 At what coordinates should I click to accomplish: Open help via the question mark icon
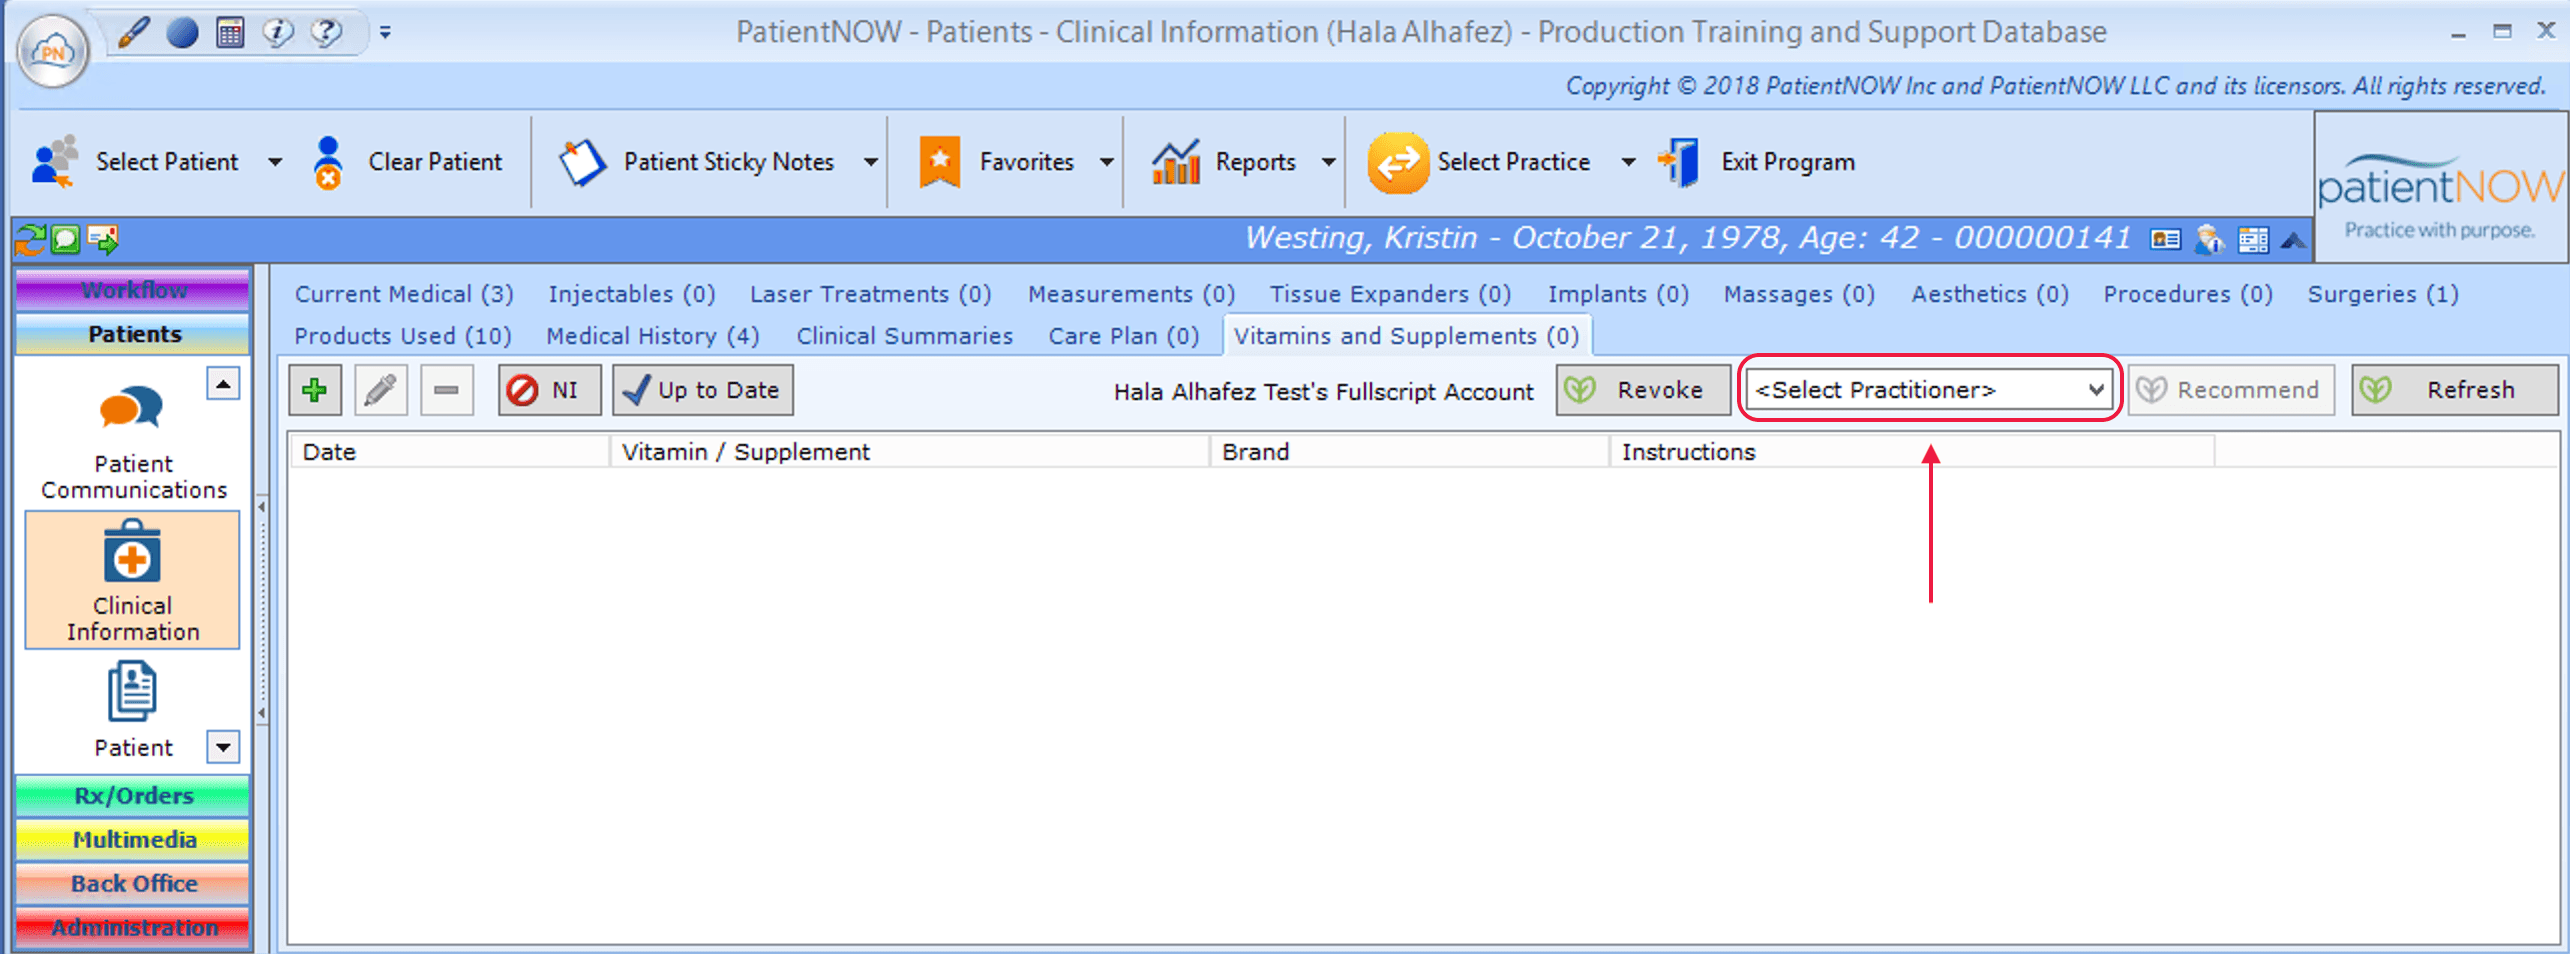pos(326,33)
